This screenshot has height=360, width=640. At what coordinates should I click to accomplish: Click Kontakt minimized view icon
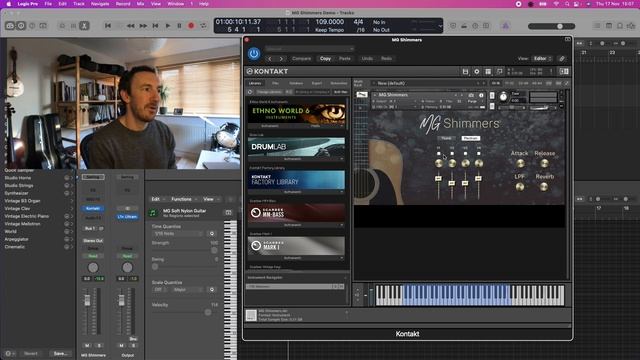pos(499,71)
